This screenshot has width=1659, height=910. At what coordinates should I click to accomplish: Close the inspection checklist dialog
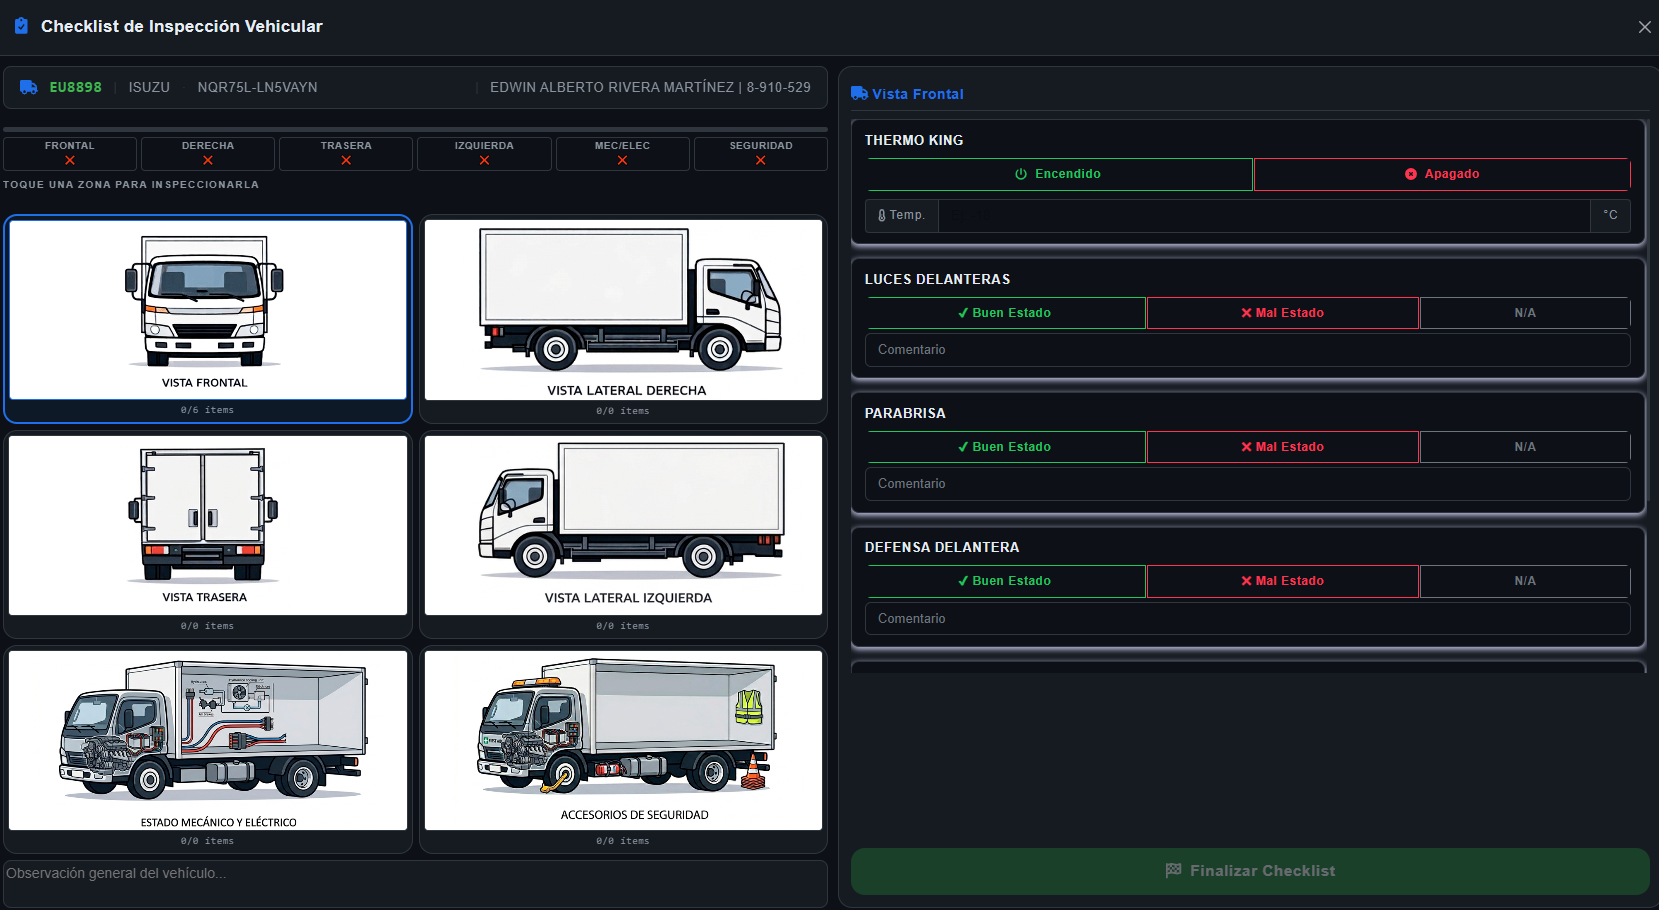coord(1645,27)
